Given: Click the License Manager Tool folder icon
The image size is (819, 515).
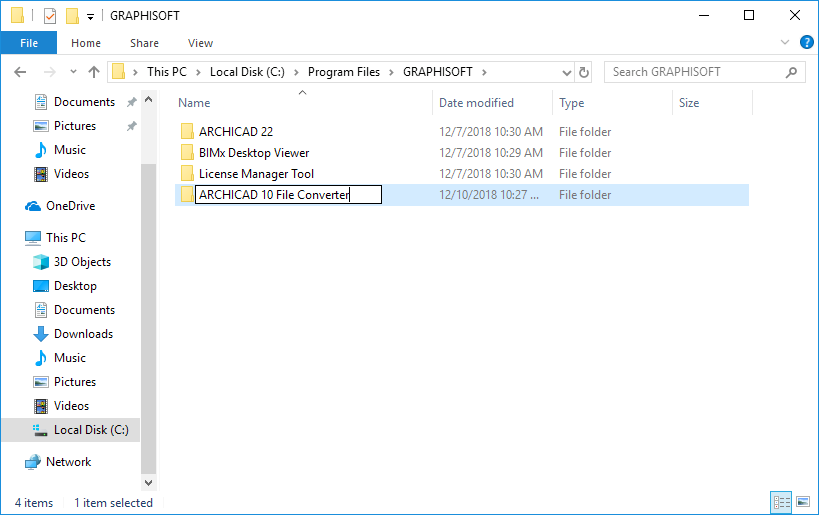Looking at the screenshot, I should (187, 173).
